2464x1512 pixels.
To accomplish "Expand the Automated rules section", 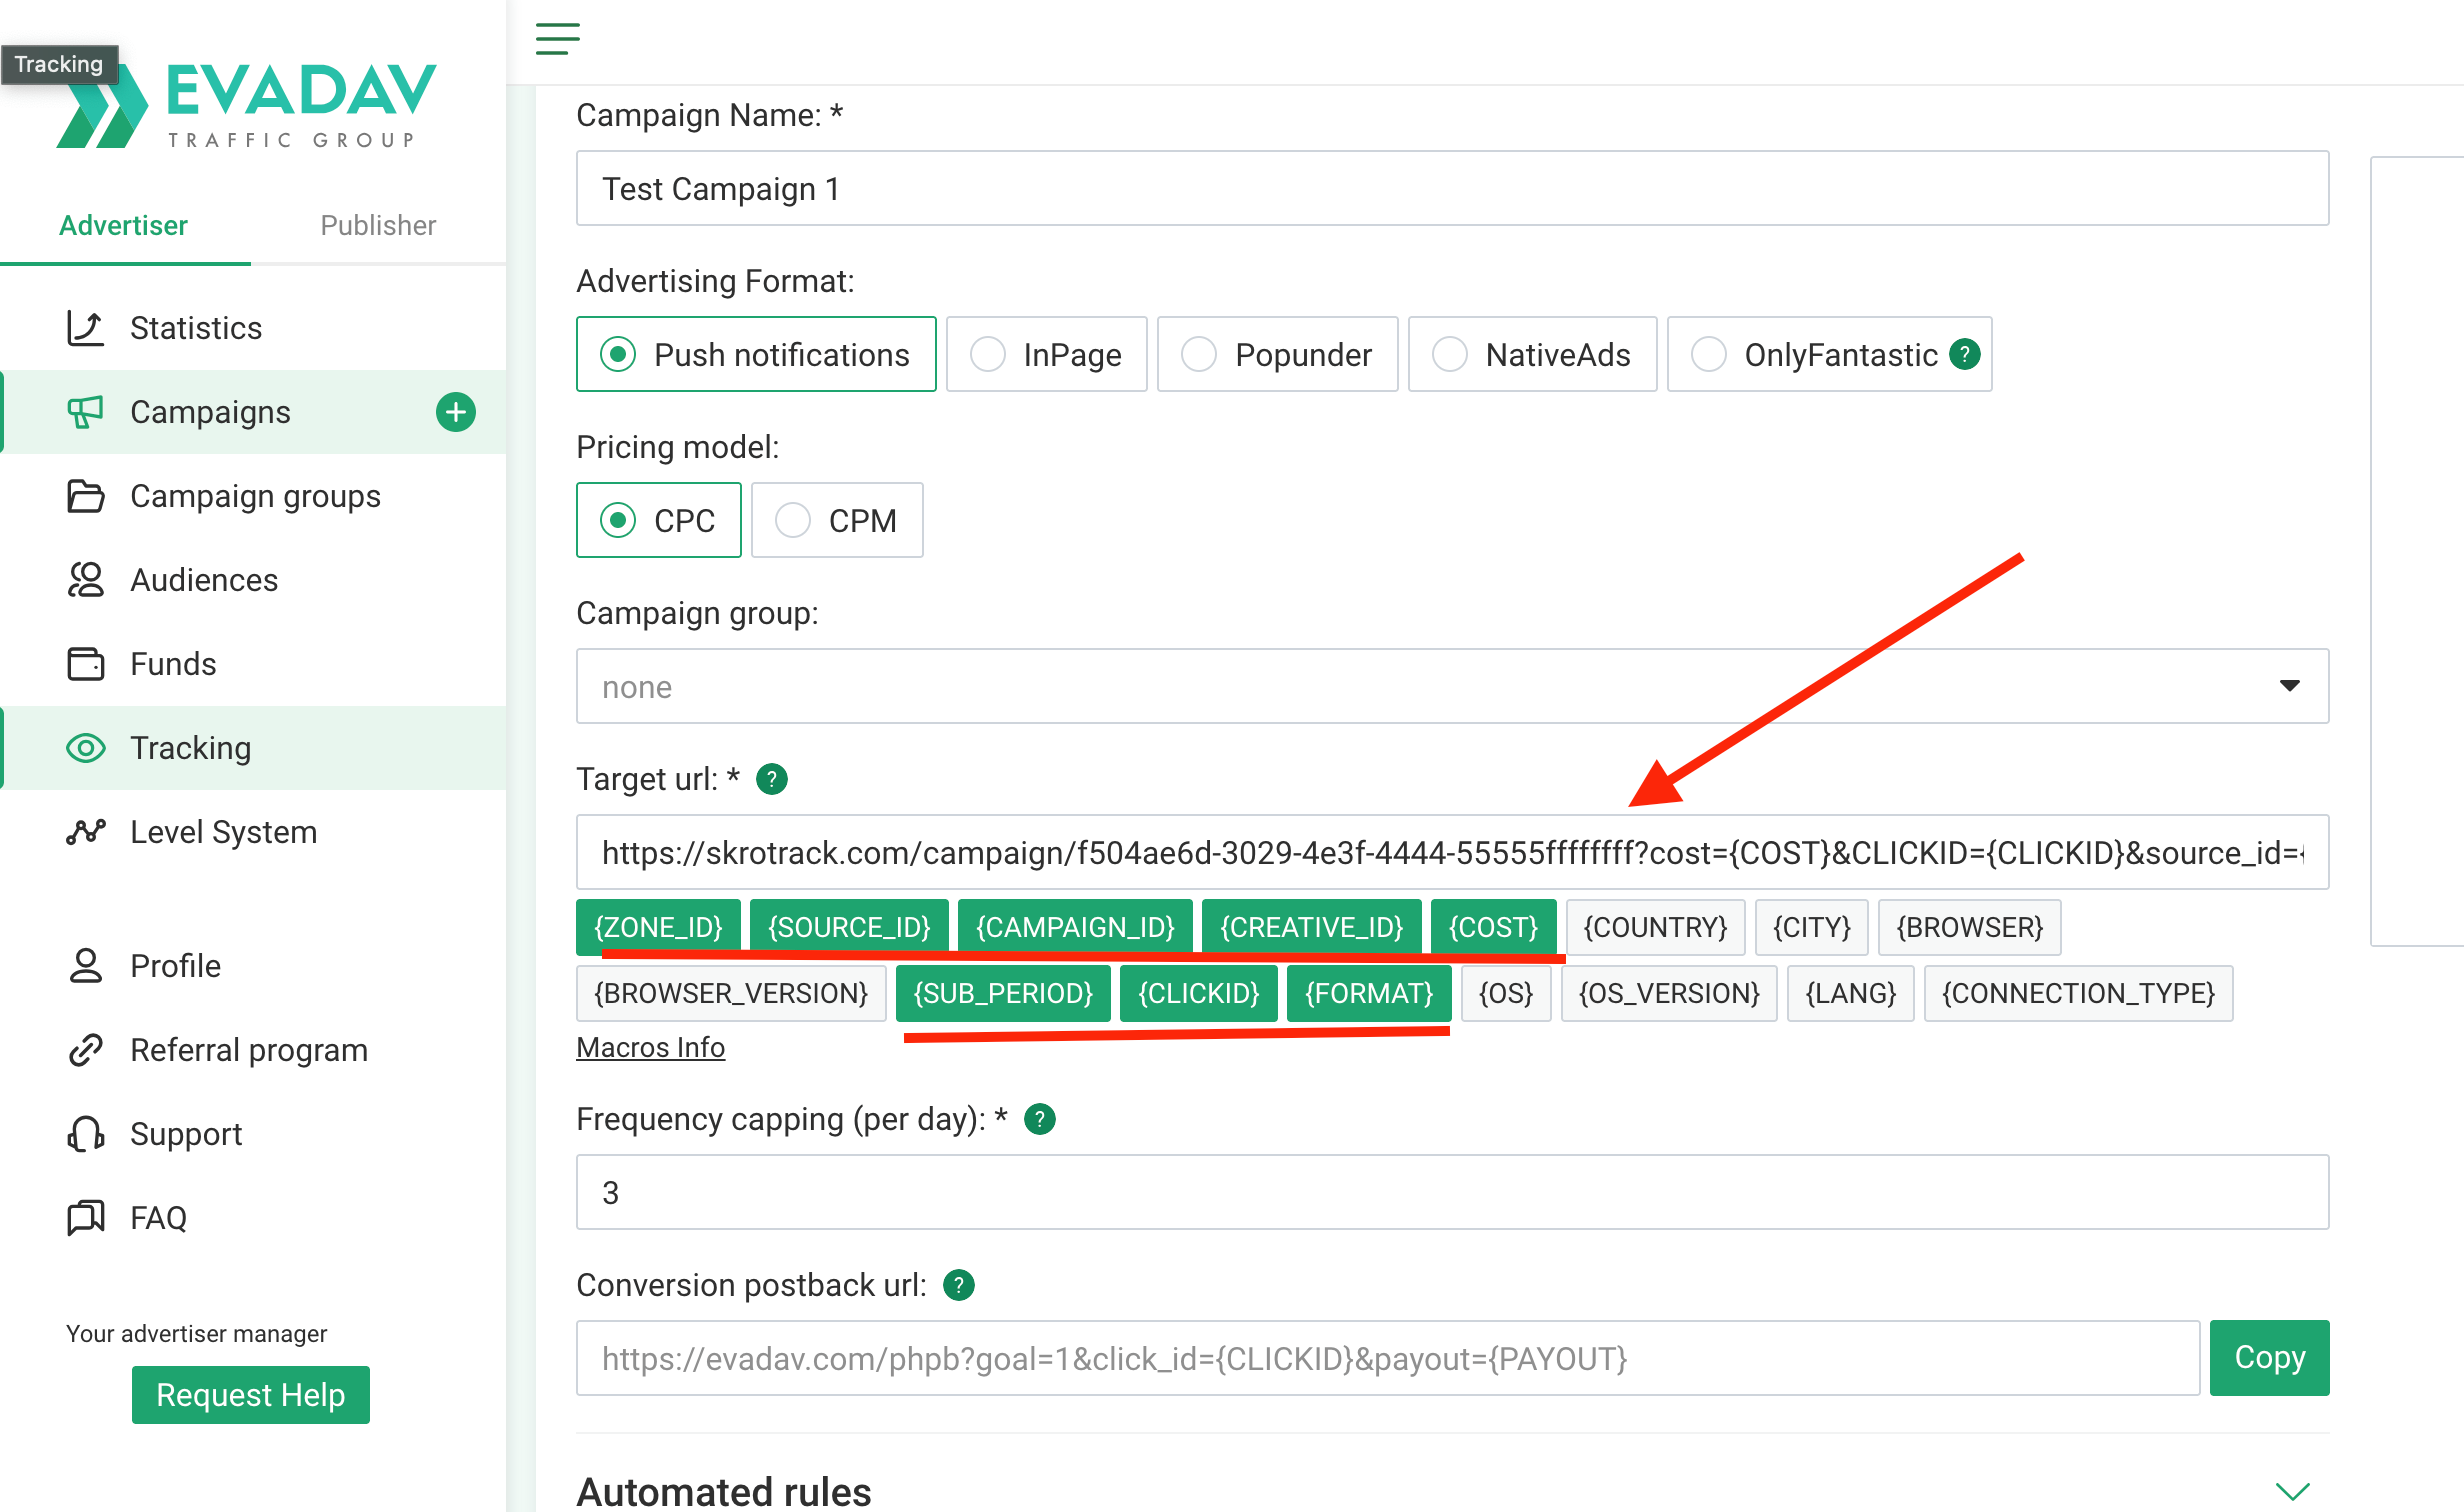I will point(2292,1491).
